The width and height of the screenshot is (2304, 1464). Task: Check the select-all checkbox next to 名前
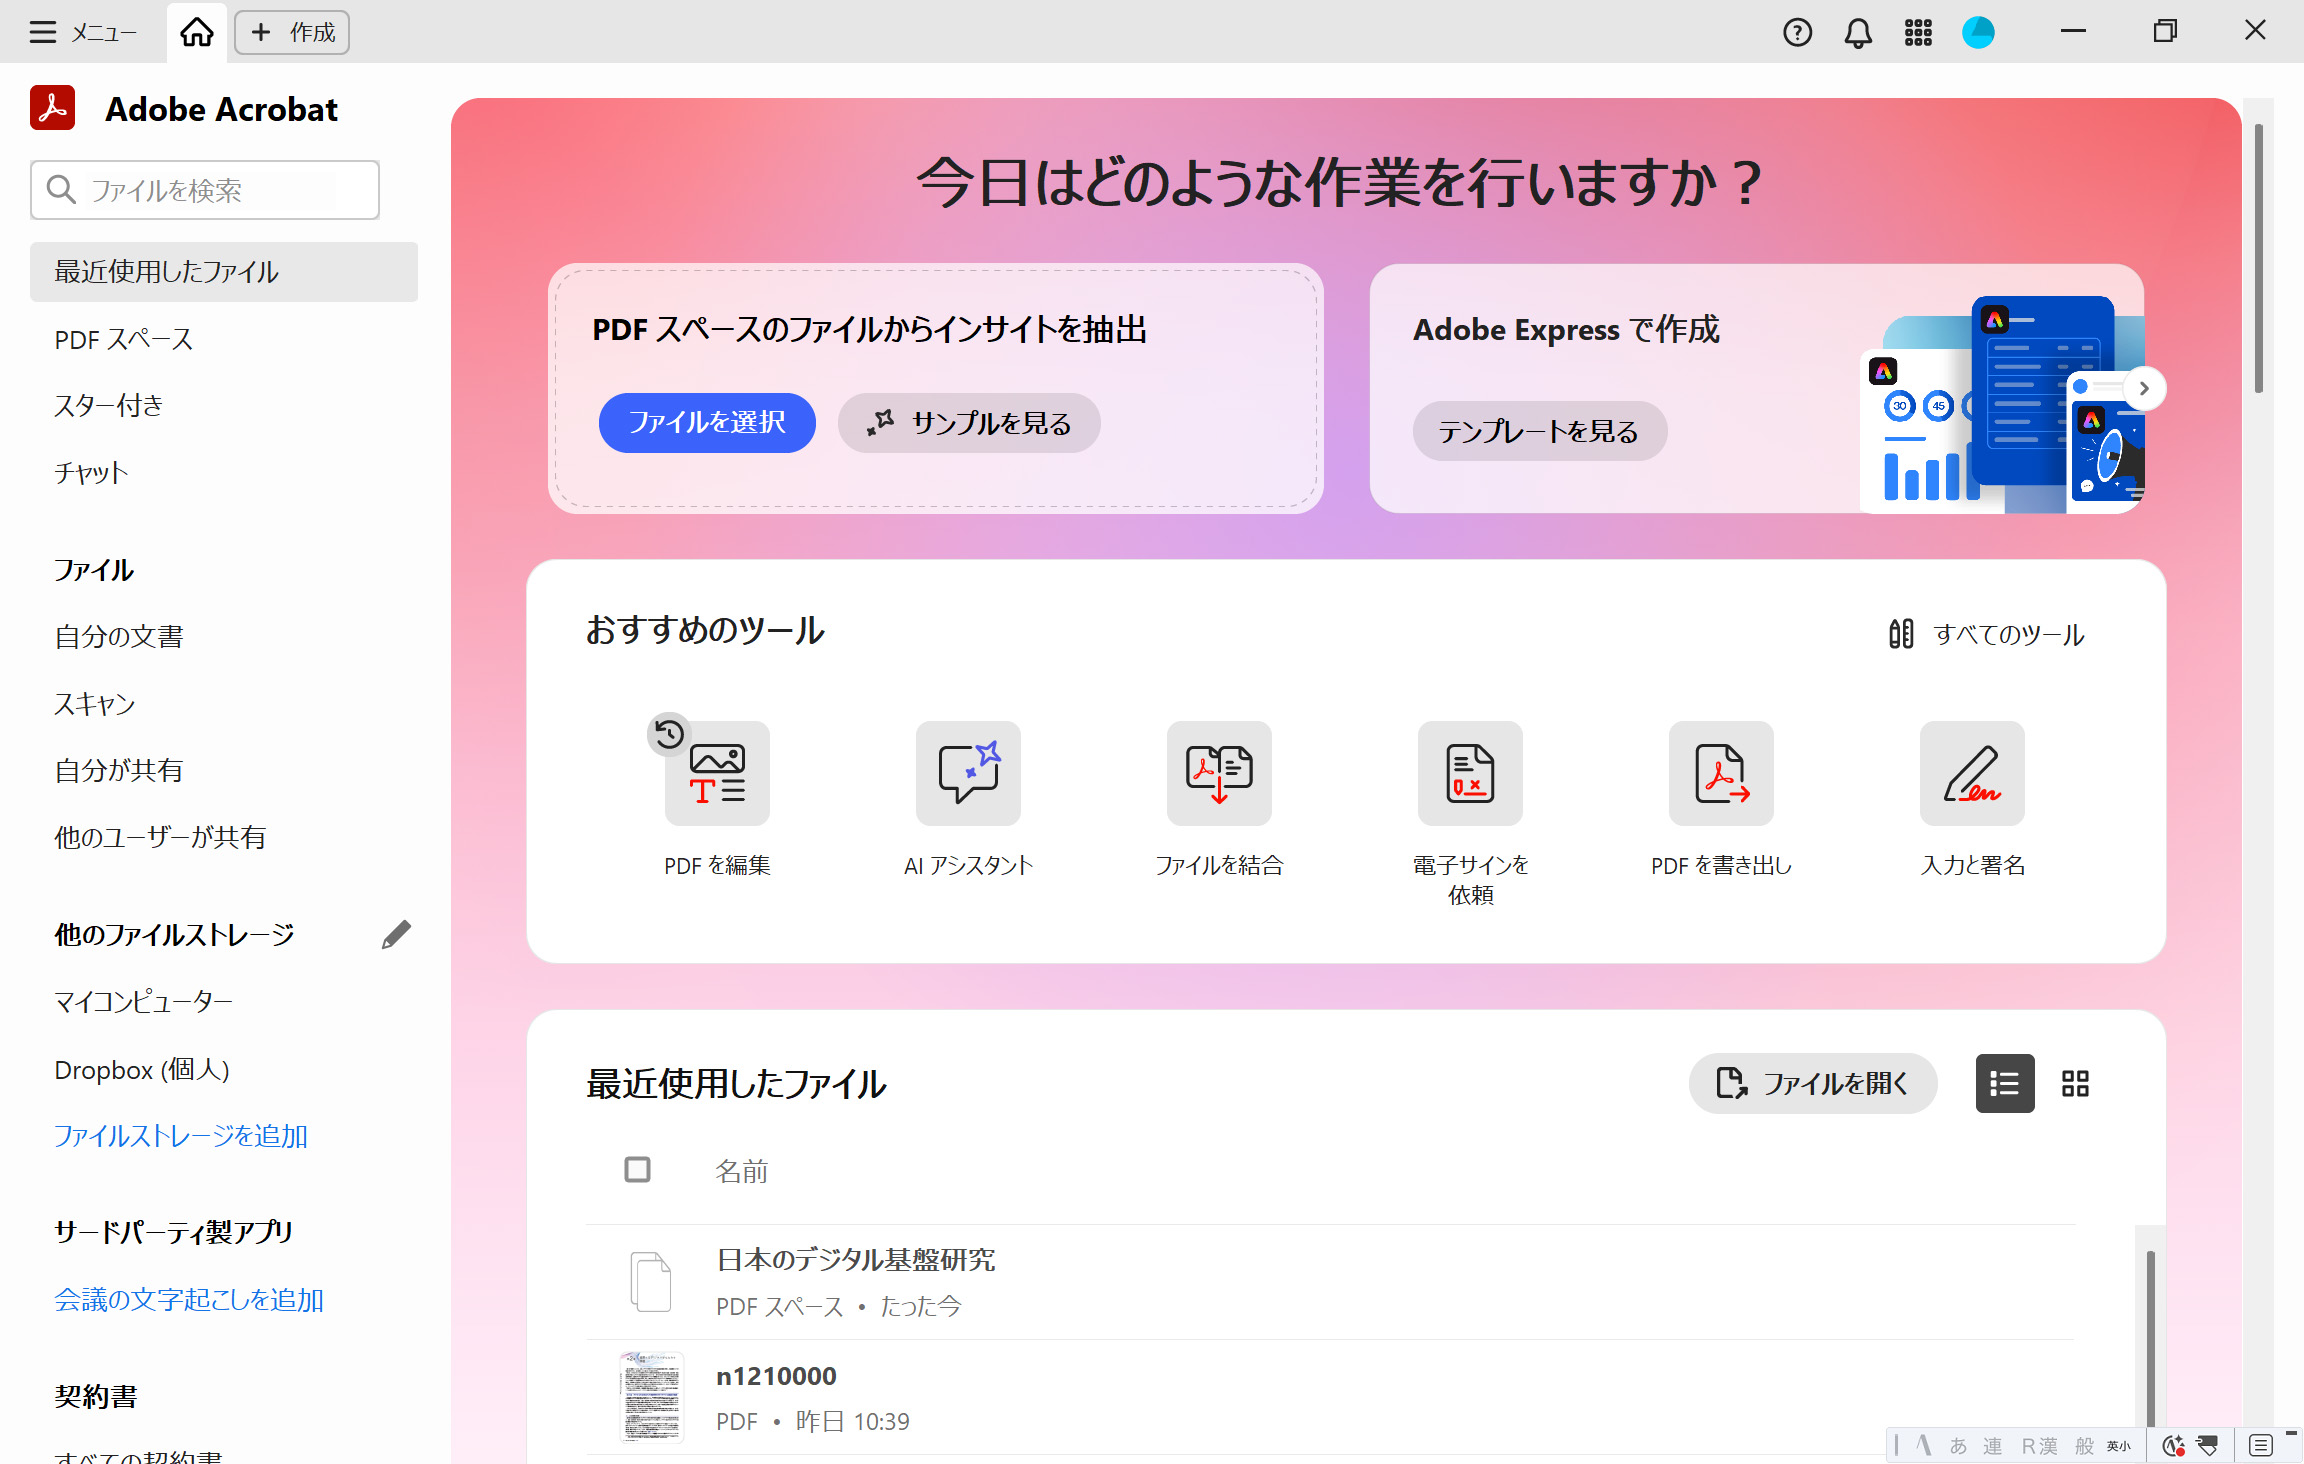637,1169
